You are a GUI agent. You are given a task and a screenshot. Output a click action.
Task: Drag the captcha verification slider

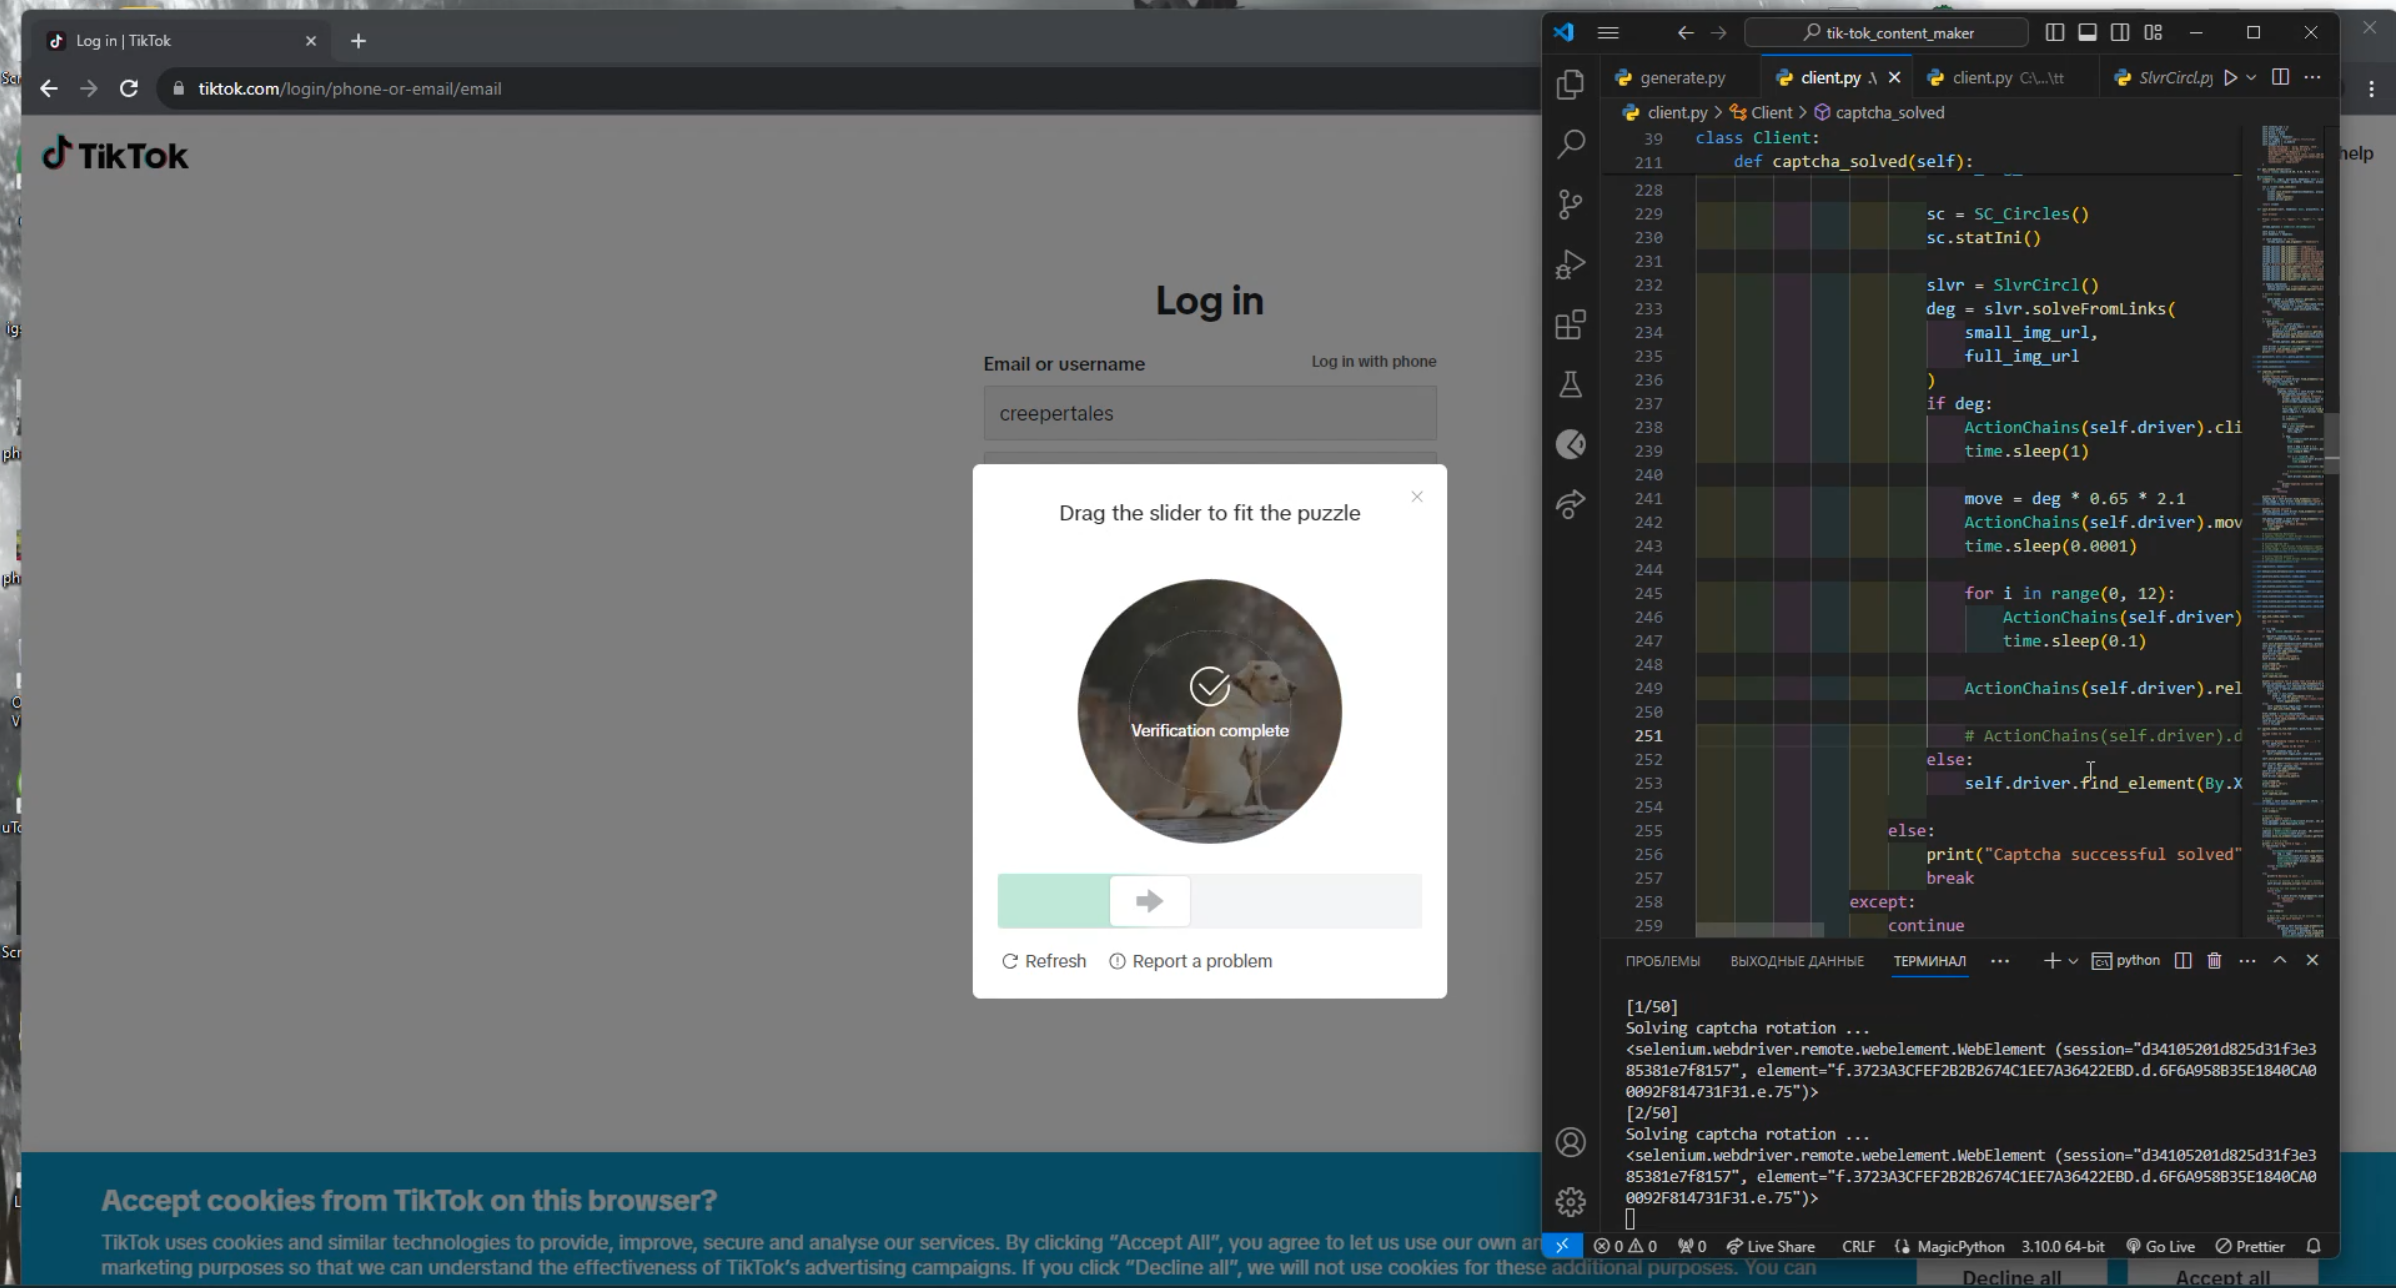[x=1150, y=899]
